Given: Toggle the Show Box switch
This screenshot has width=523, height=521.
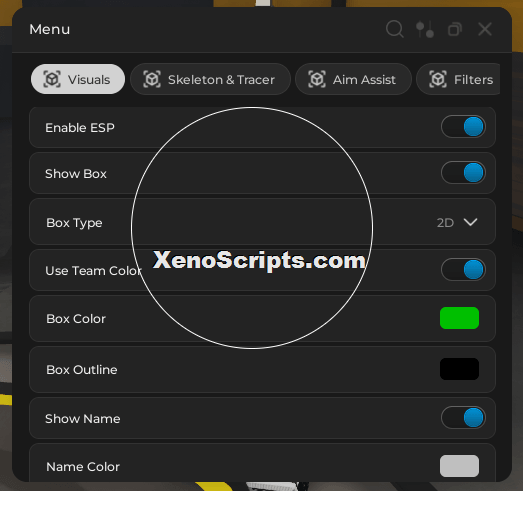Looking at the screenshot, I should click(463, 173).
